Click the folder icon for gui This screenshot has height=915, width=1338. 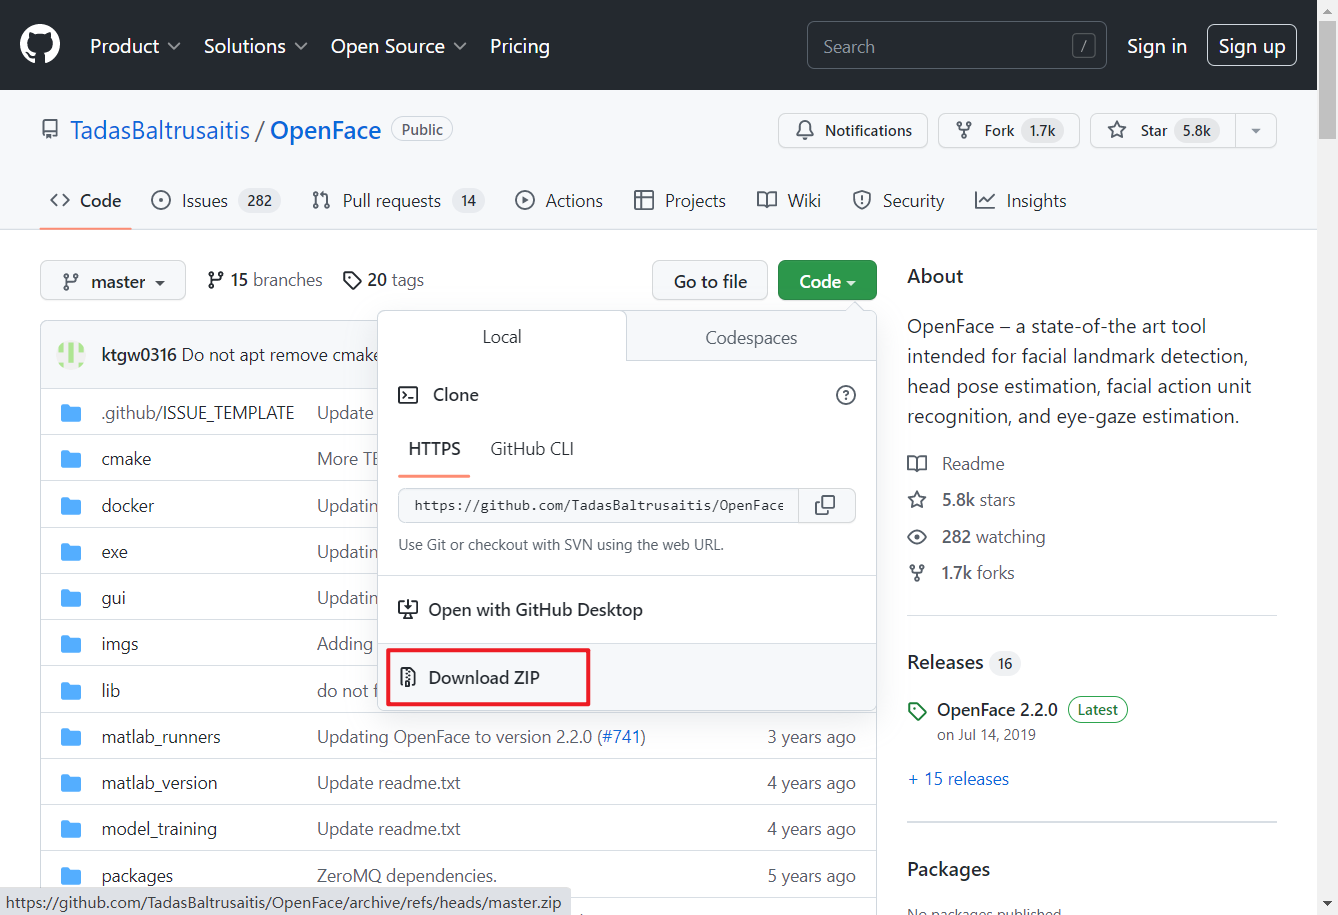click(71, 598)
